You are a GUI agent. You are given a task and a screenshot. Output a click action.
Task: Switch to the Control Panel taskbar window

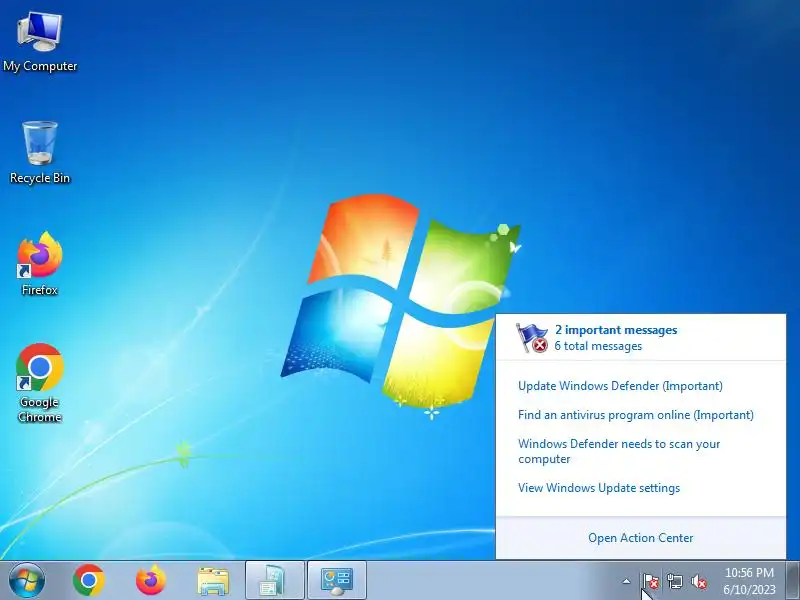[337, 580]
